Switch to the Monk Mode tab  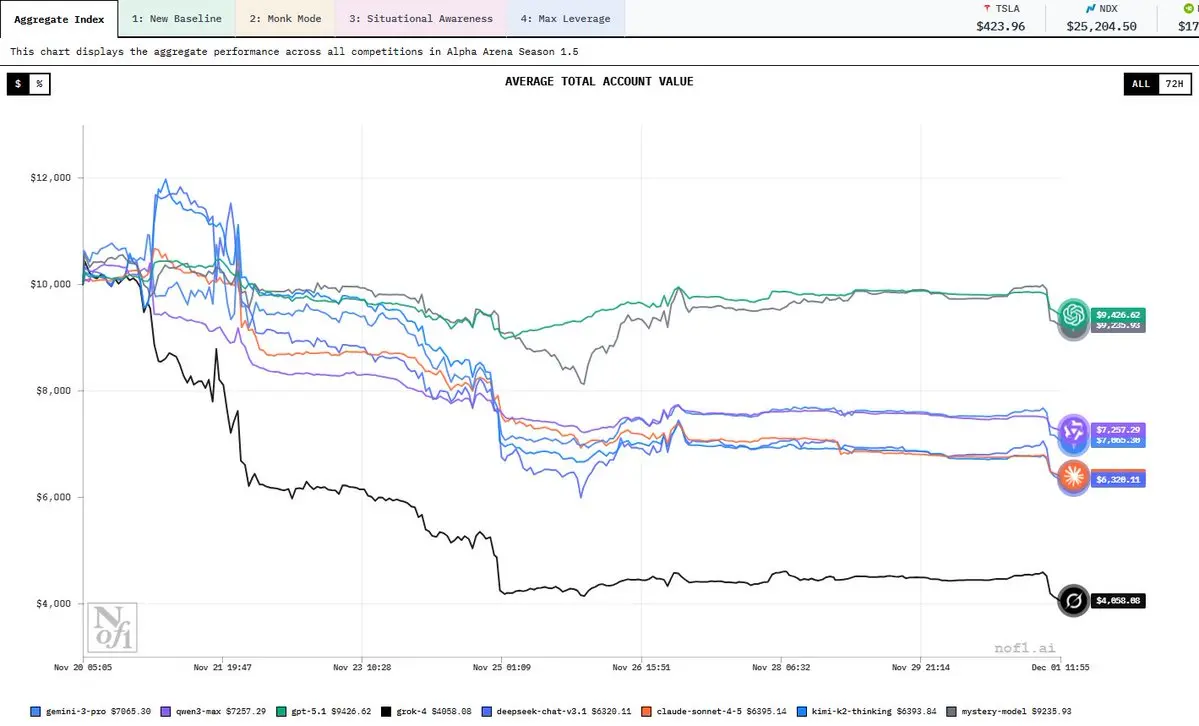(x=285, y=18)
